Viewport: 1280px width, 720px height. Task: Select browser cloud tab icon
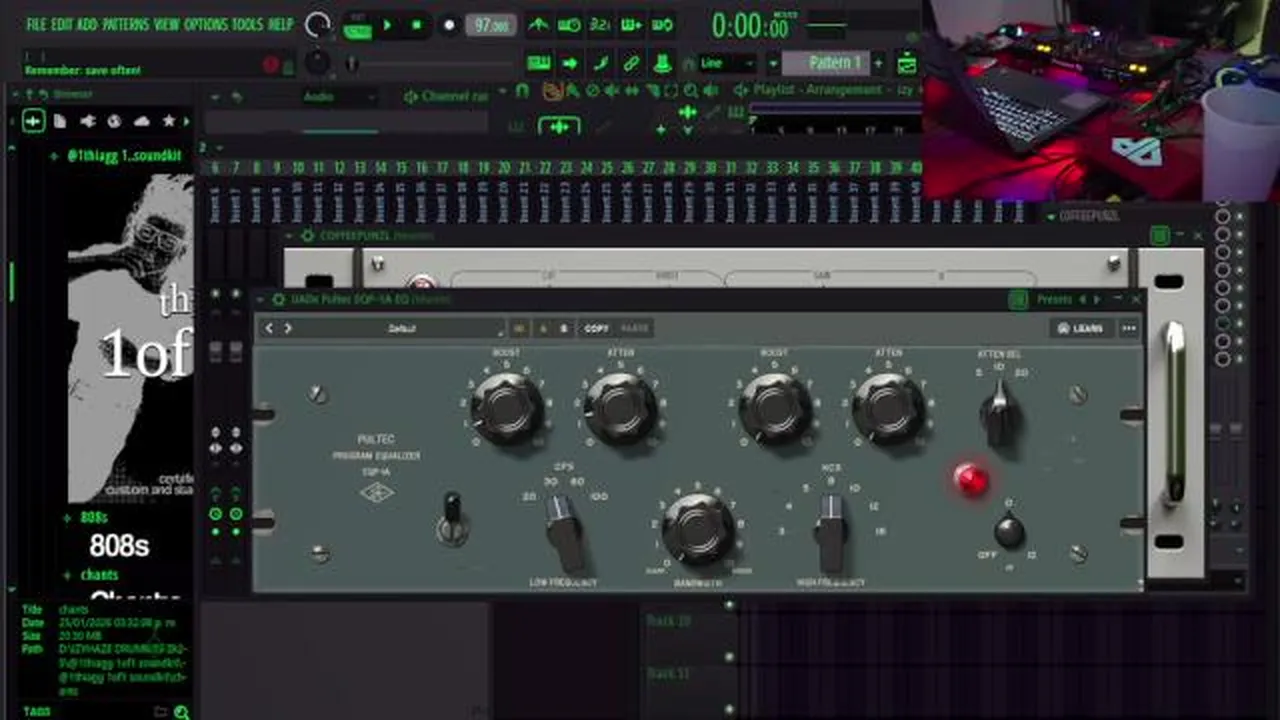coord(141,121)
